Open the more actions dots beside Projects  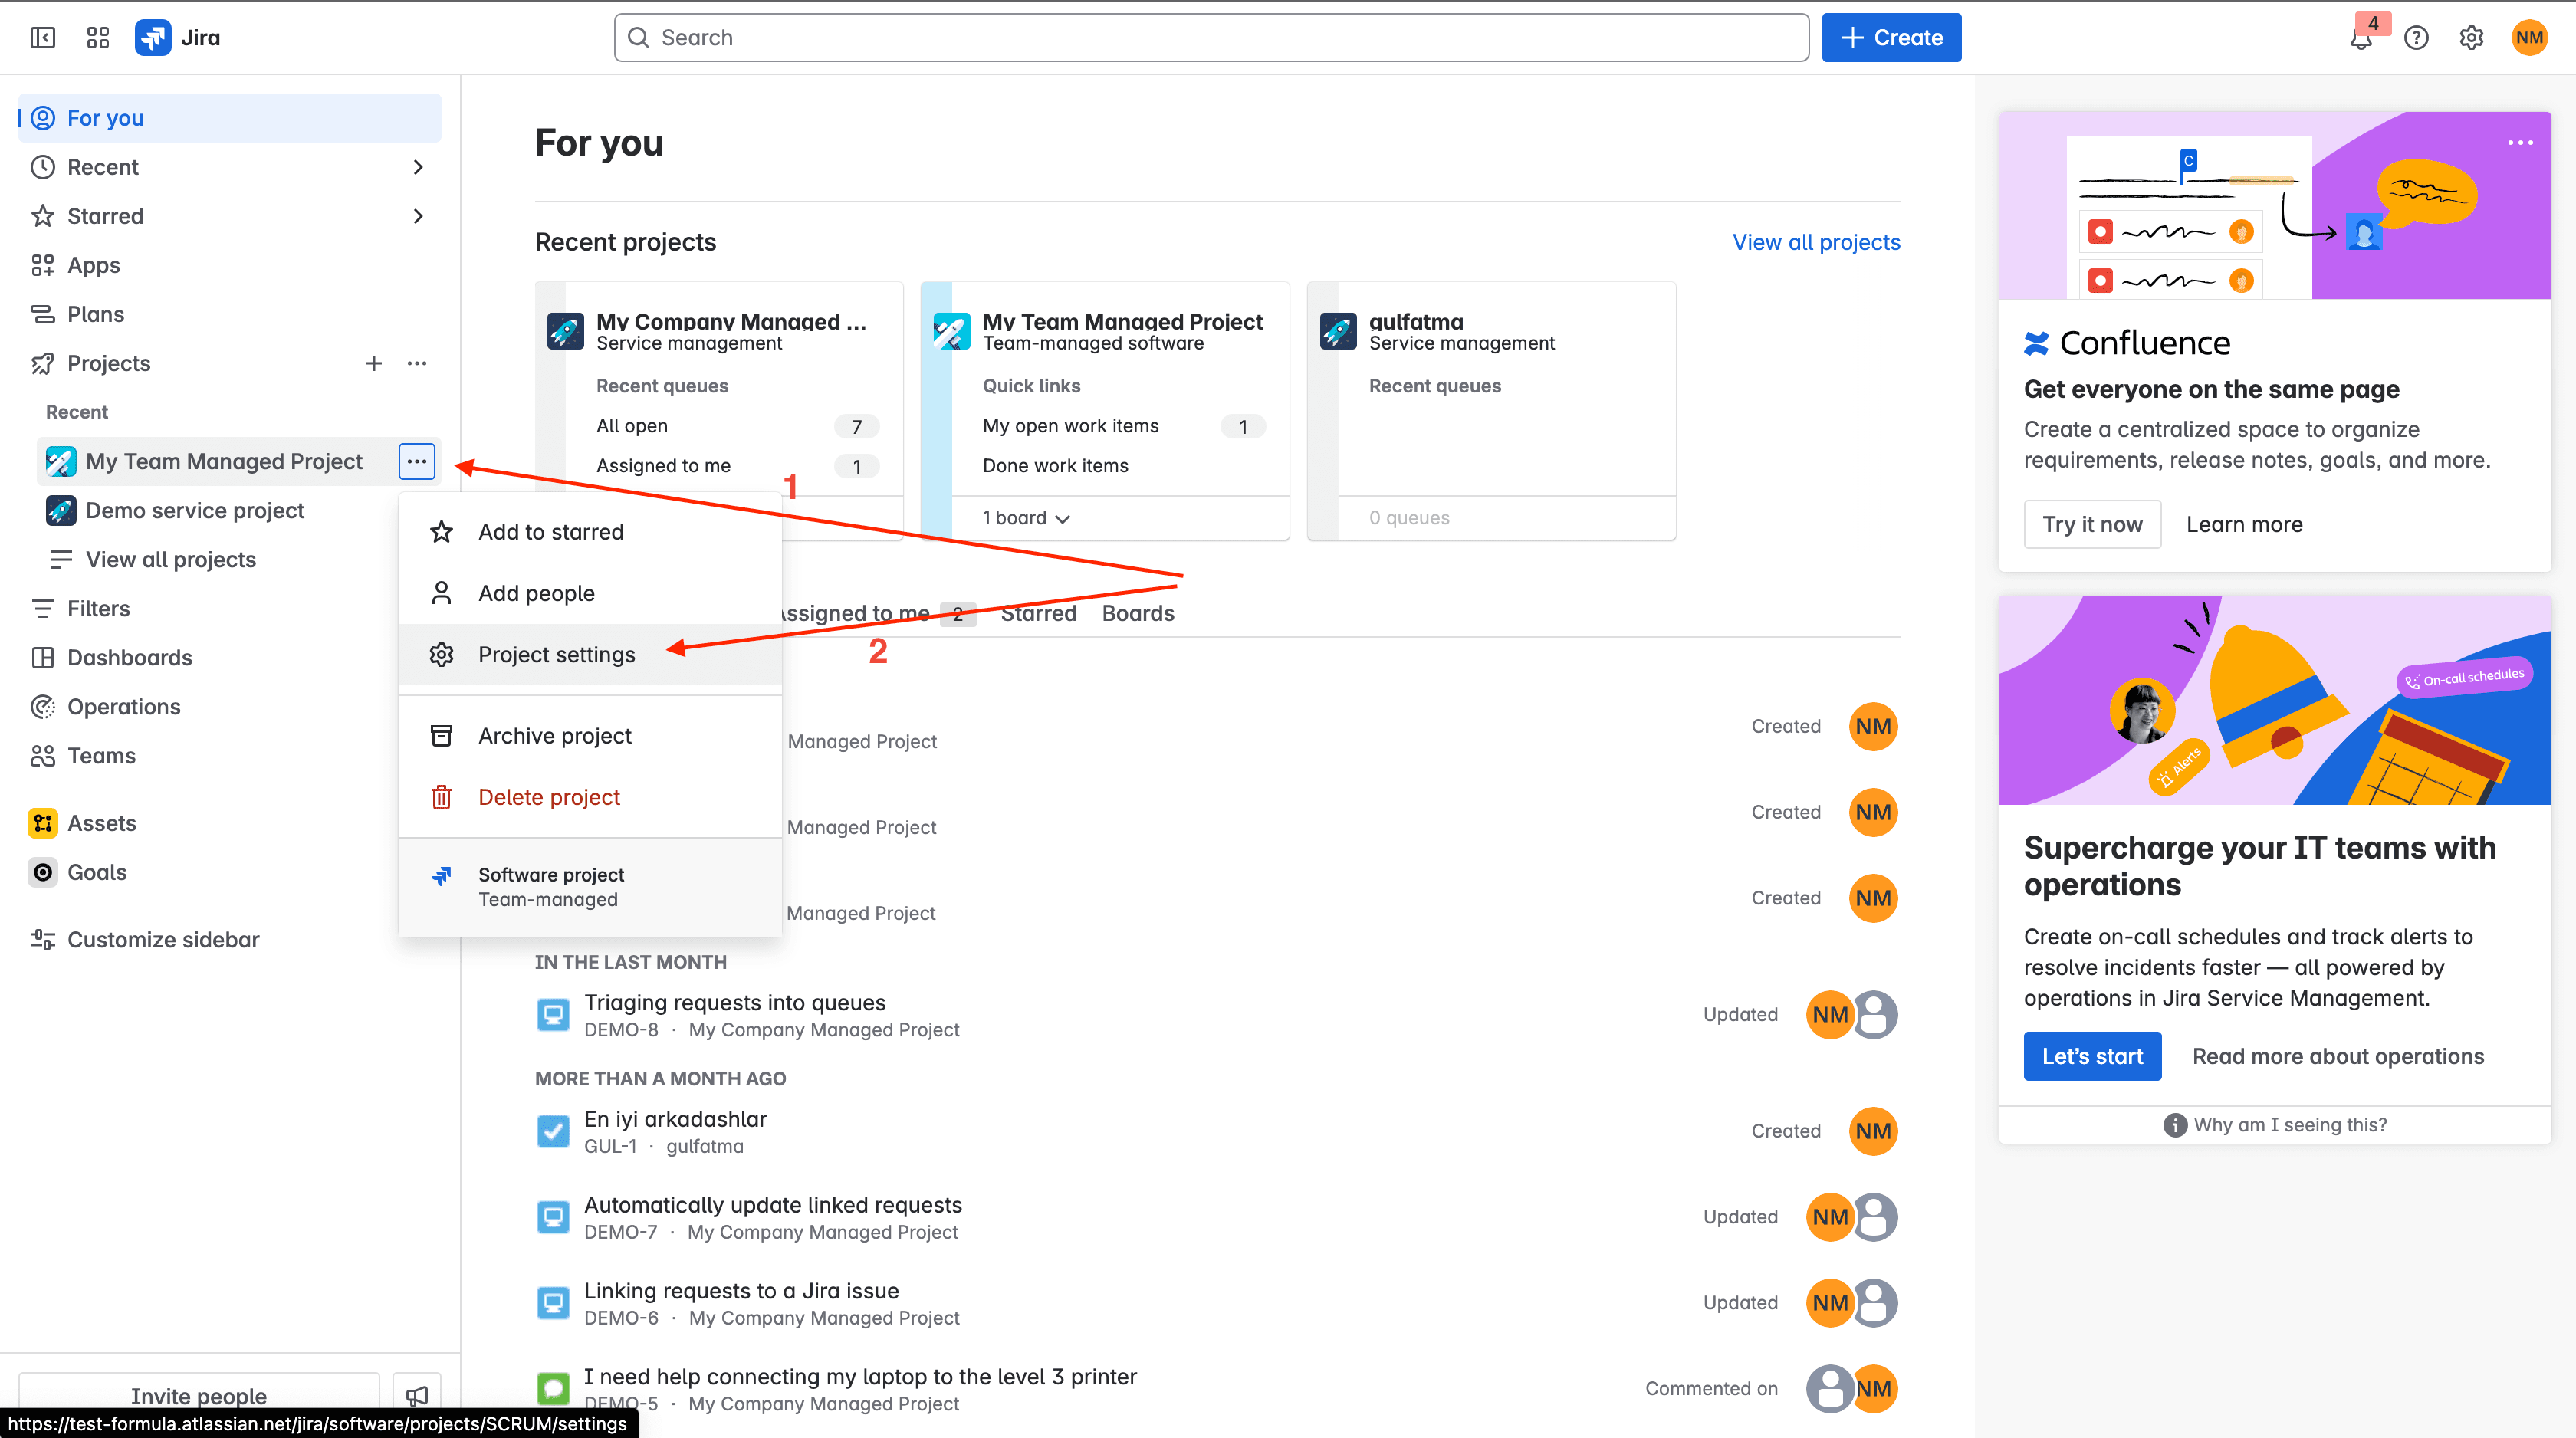417,363
